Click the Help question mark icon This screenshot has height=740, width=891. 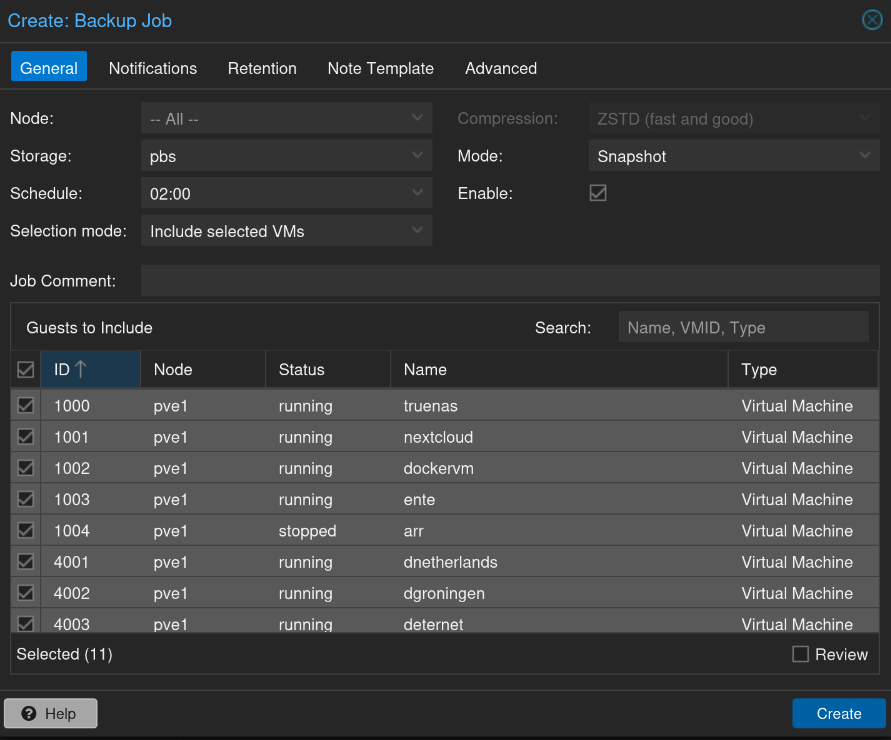tap(28, 713)
